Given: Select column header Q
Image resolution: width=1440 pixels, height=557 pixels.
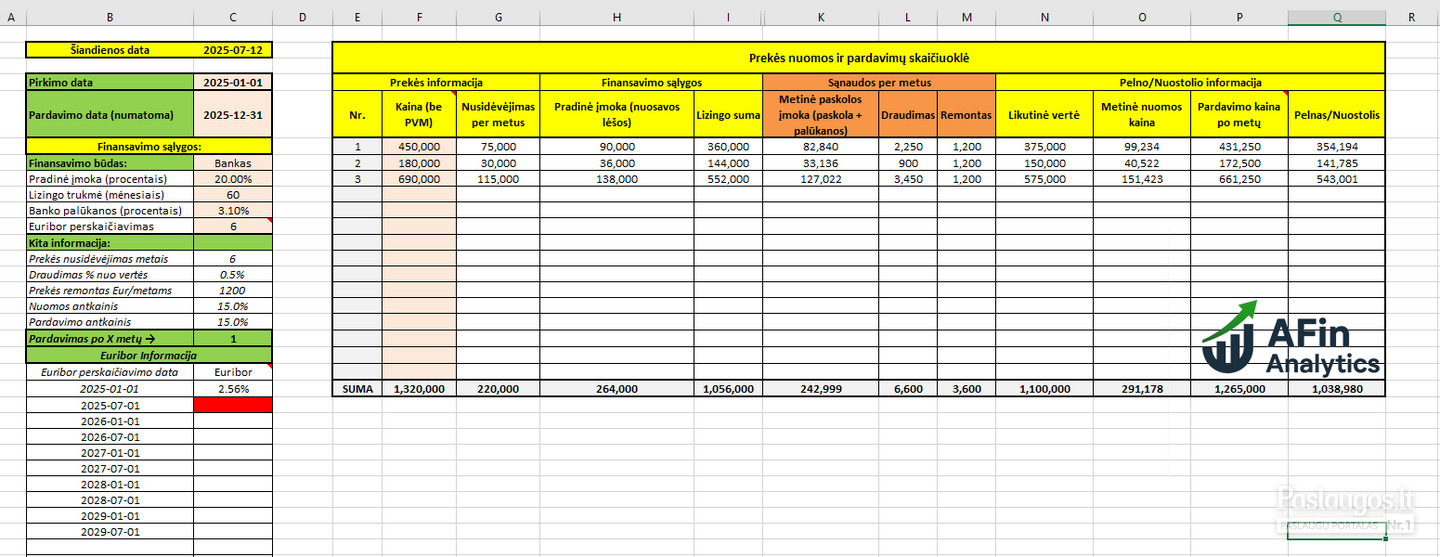Looking at the screenshot, I should tap(1336, 18).
